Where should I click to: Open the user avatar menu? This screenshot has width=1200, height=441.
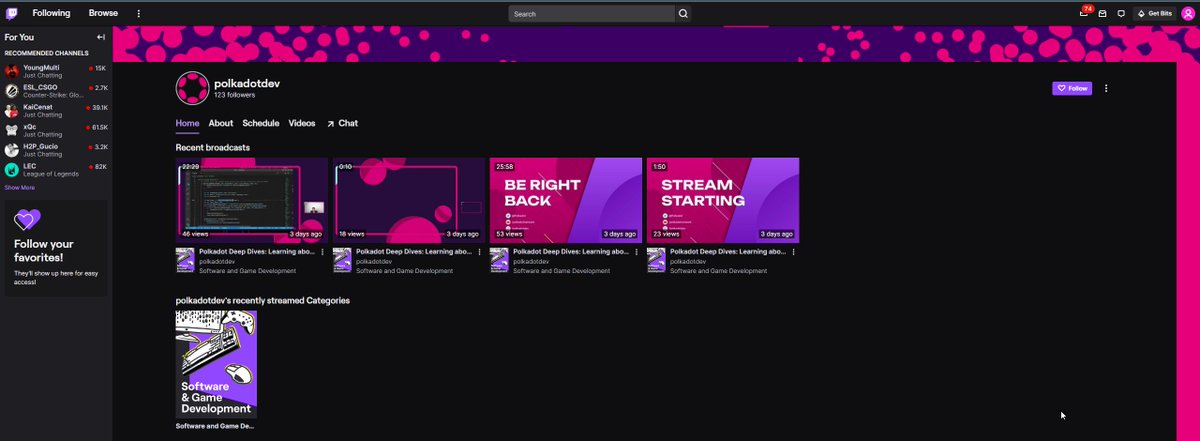click(x=1187, y=14)
